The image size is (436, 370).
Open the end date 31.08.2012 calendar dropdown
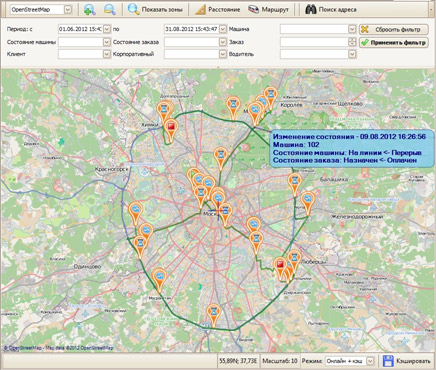point(223,29)
